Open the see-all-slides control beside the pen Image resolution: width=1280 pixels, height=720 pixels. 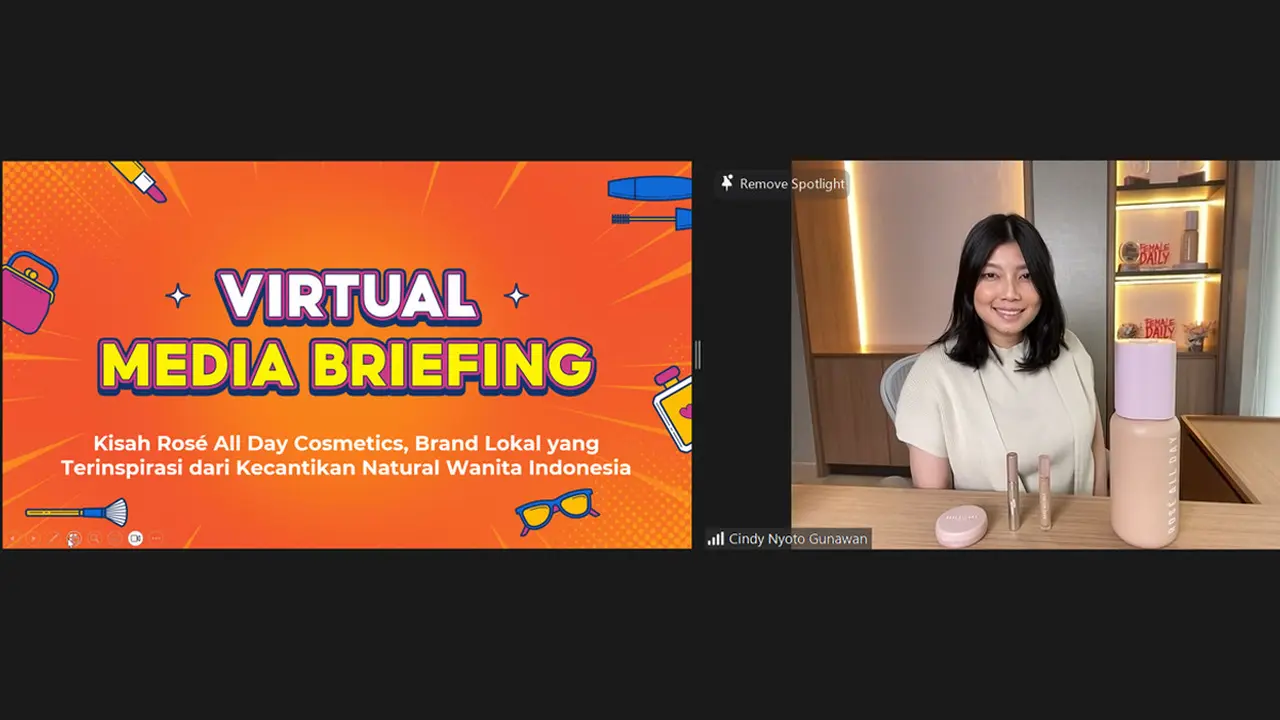coord(74,538)
